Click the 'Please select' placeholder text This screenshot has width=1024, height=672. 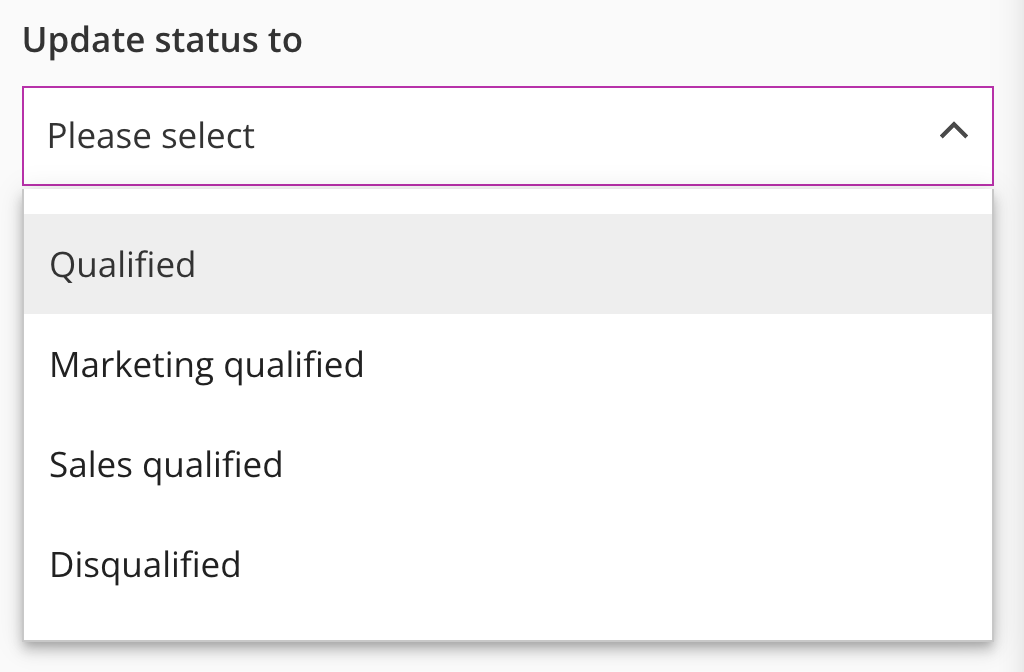click(x=151, y=136)
